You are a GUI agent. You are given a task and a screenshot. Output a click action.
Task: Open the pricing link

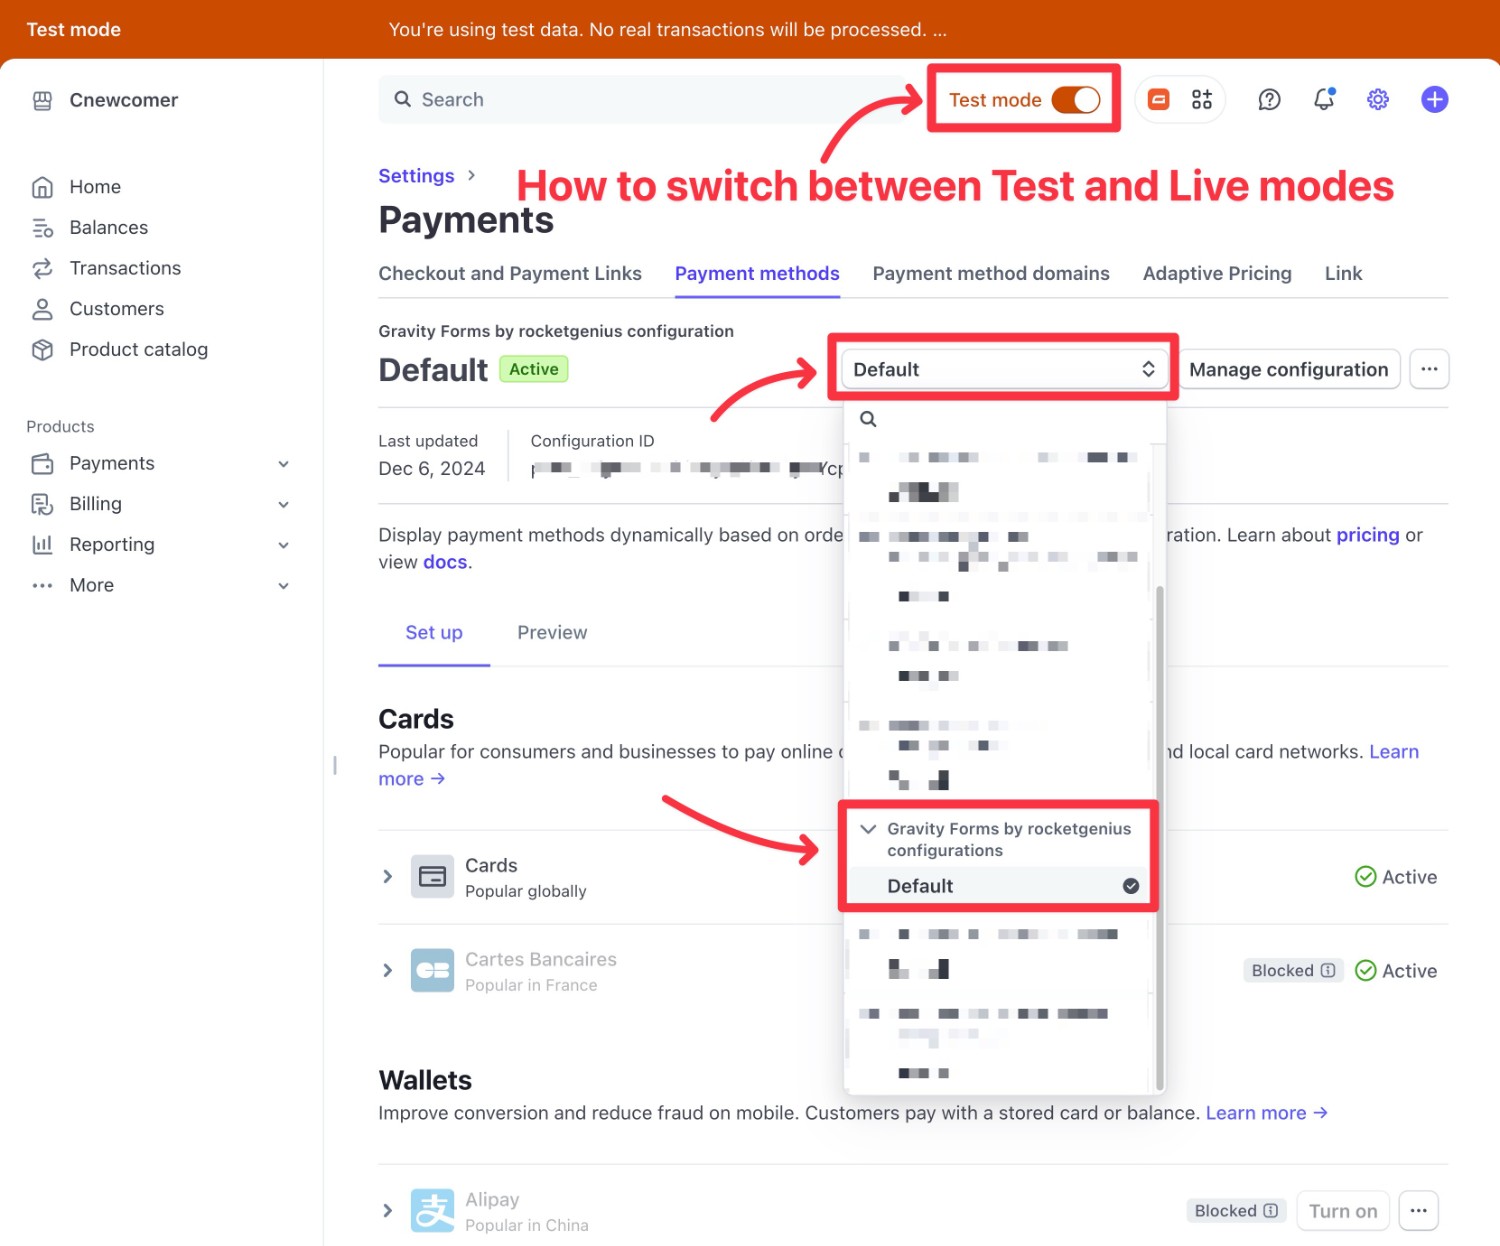click(1368, 535)
